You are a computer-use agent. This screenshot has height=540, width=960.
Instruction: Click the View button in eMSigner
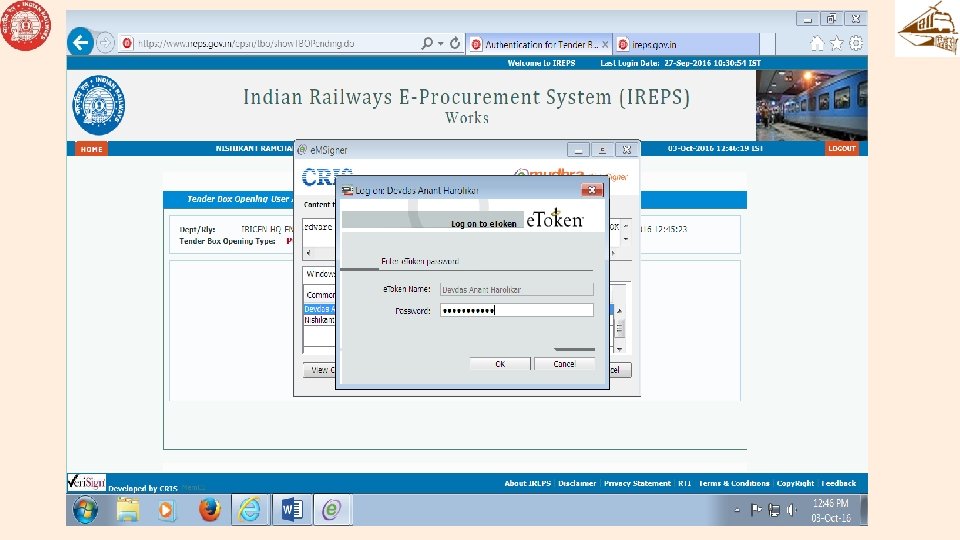click(320, 370)
